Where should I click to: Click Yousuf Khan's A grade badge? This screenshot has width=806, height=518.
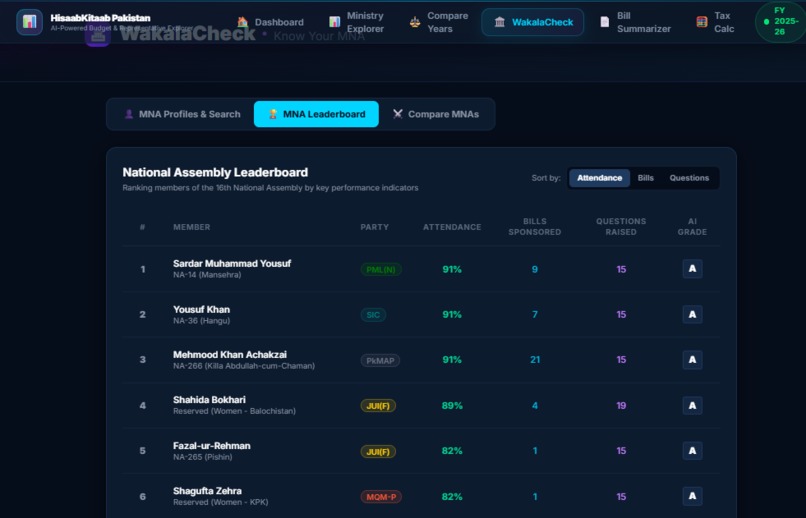[692, 314]
